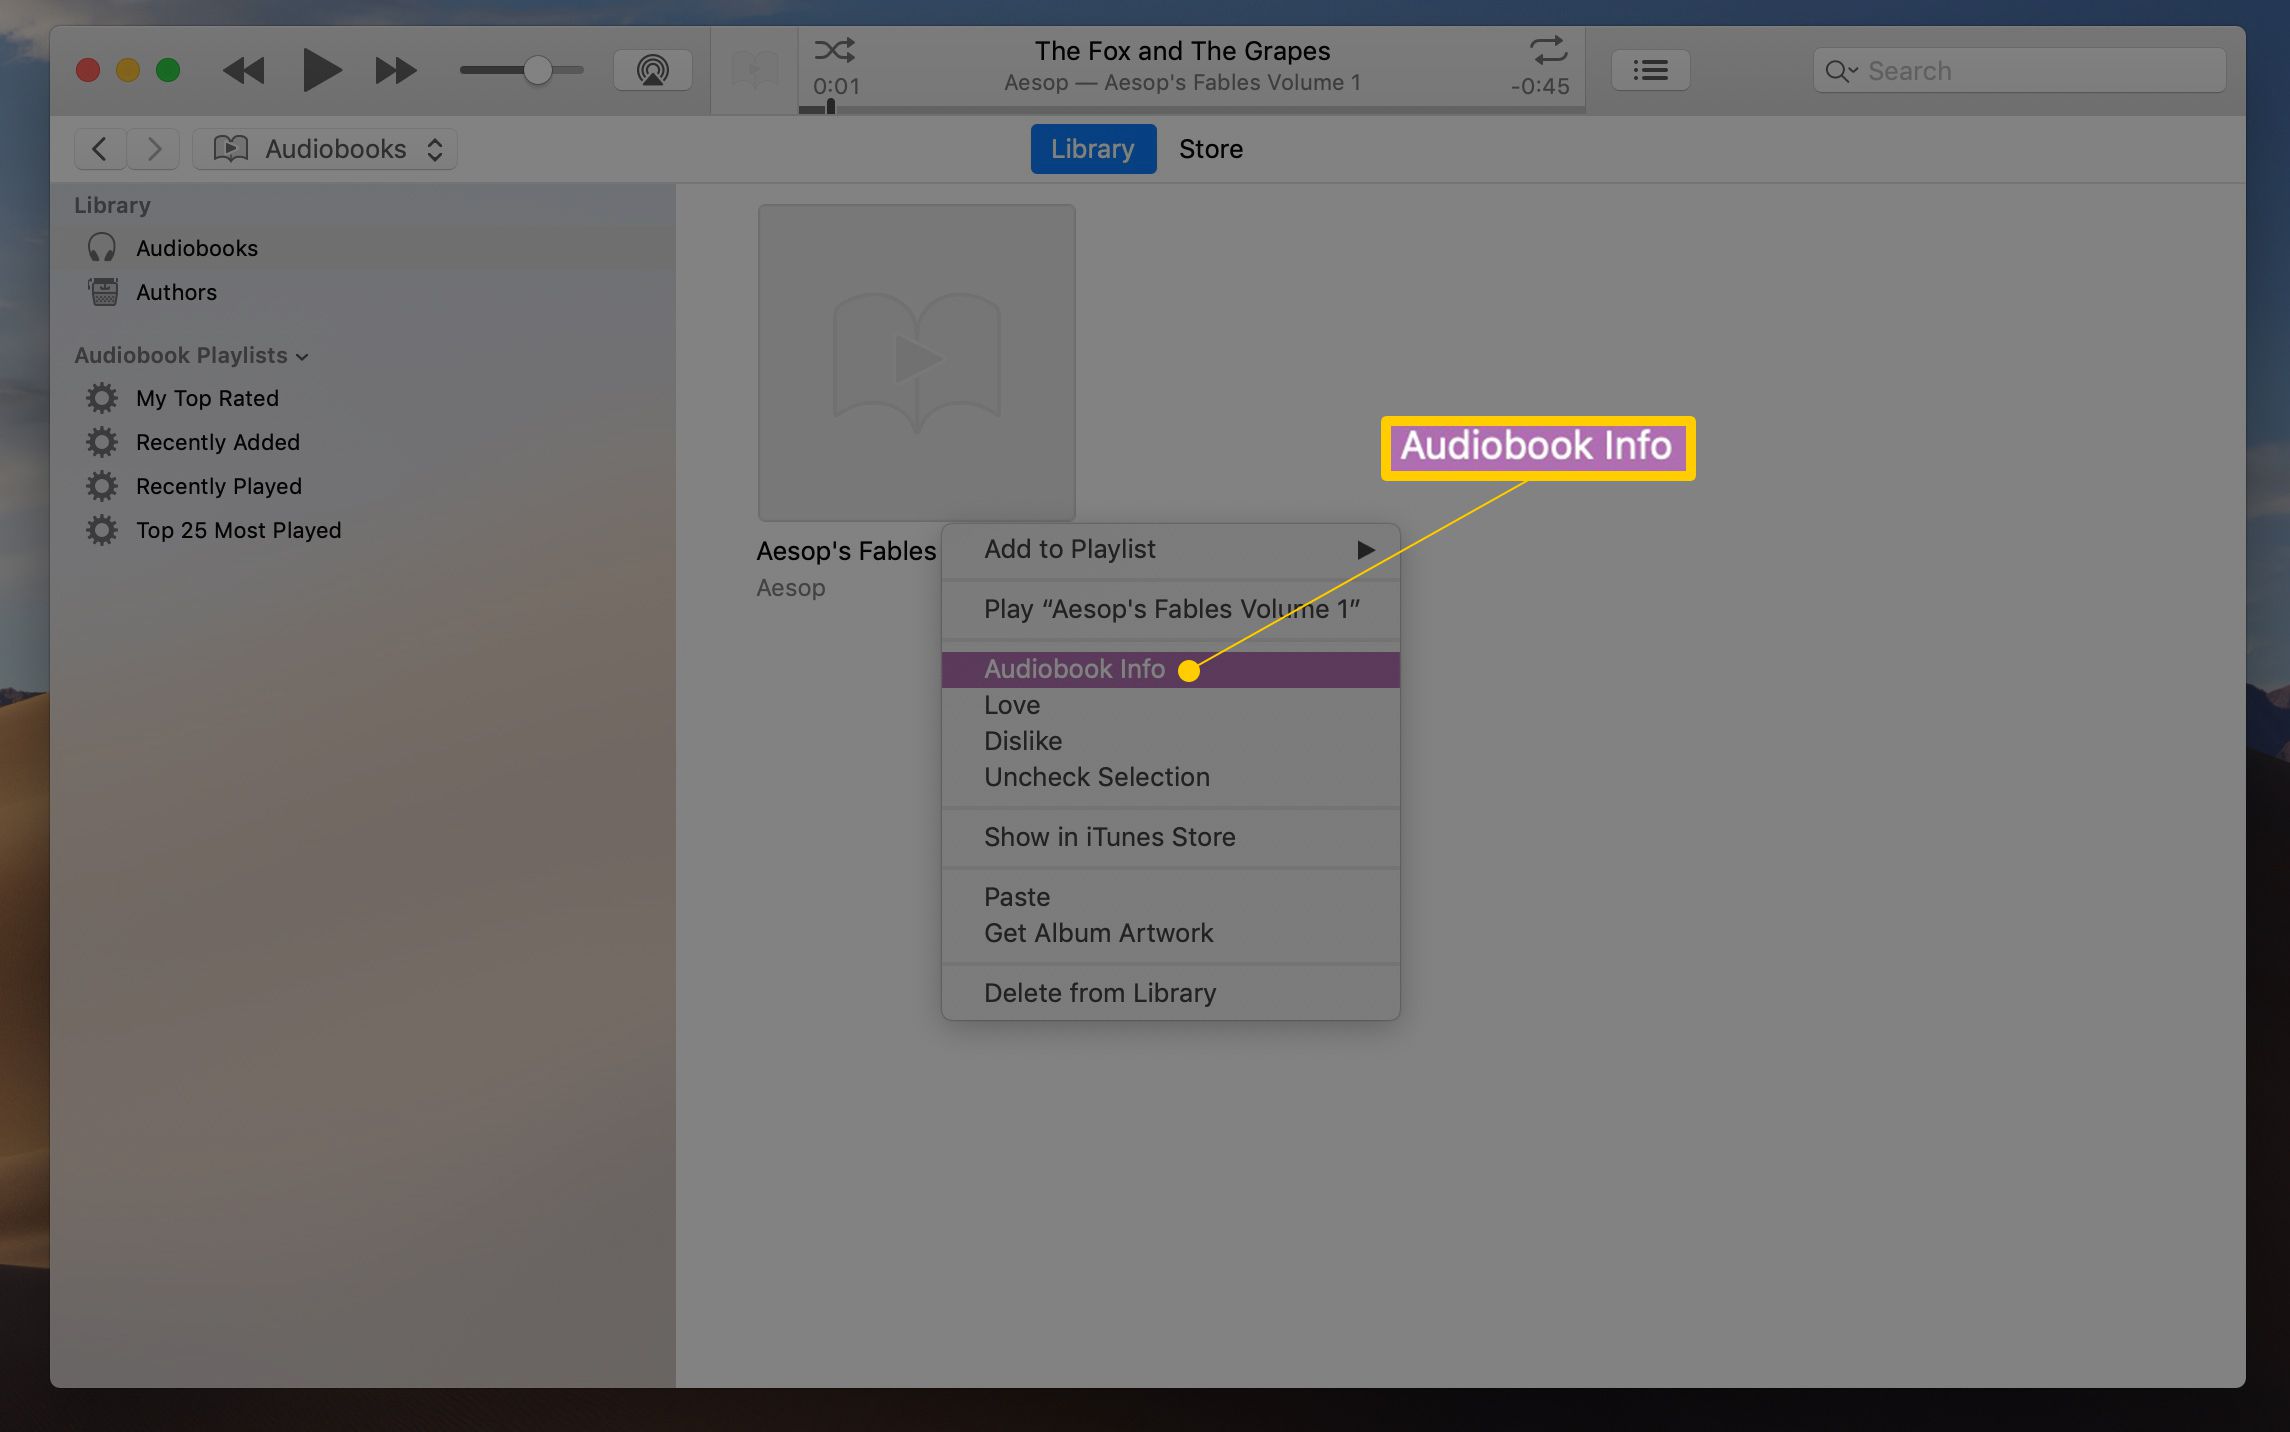
Task: Toggle repeat in the now-playing display
Action: [x=1547, y=49]
